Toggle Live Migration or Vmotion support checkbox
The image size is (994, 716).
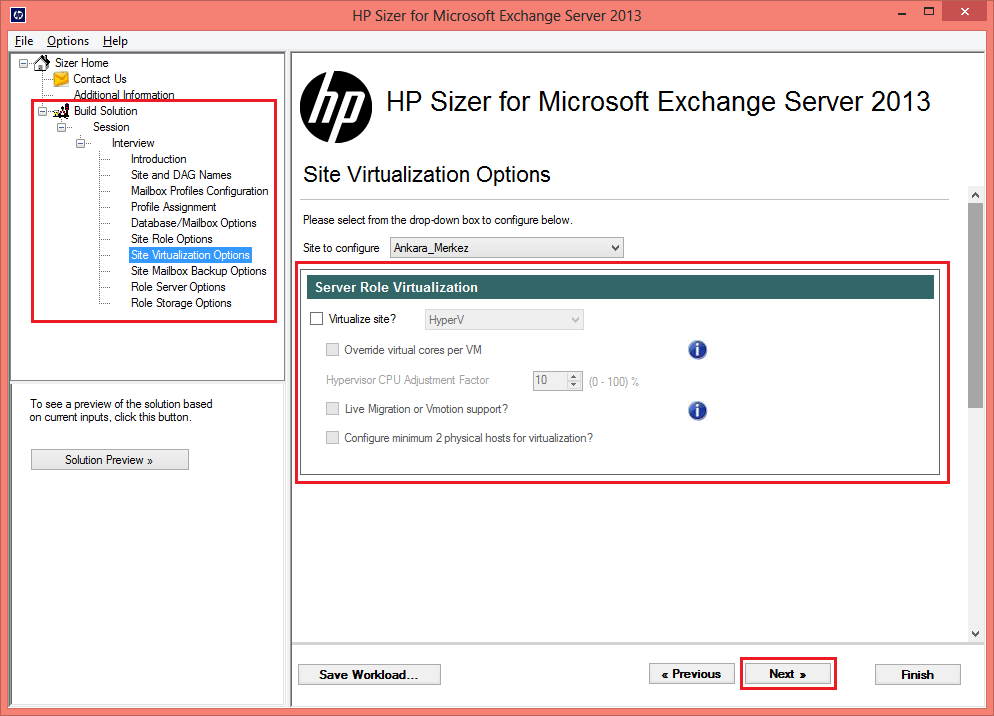332,408
